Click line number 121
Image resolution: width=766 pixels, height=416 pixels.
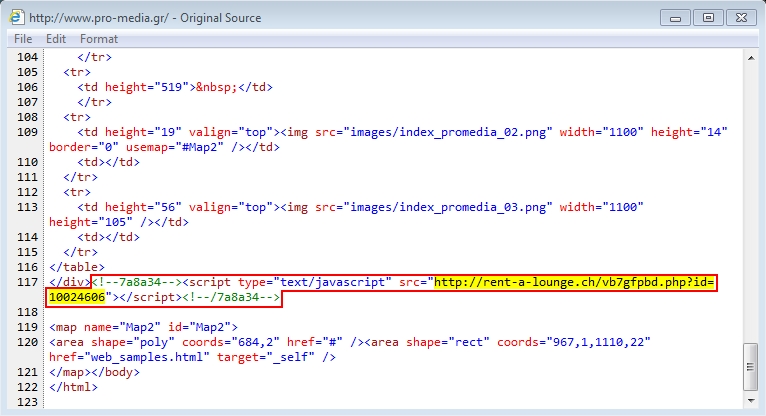pyautogui.click(x=27, y=373)
